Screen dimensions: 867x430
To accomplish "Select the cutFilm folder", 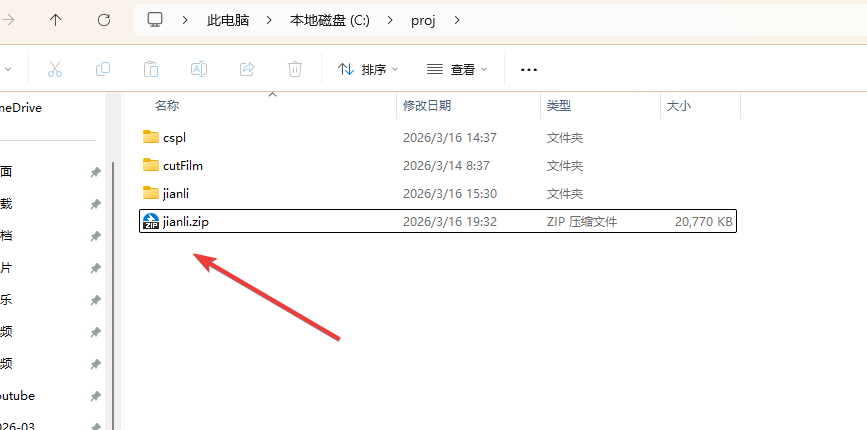I will pyautogui.click(x=182, y=165).
